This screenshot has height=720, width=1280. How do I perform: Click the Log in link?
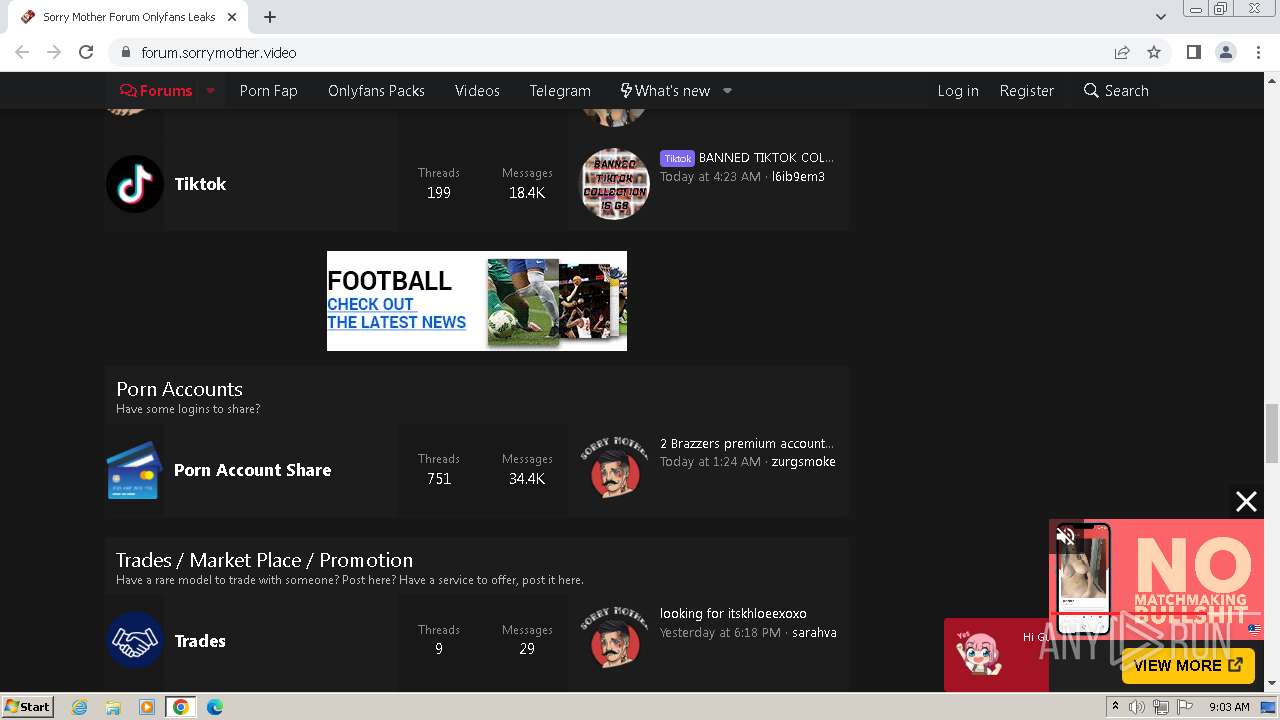tap(958, 91)
